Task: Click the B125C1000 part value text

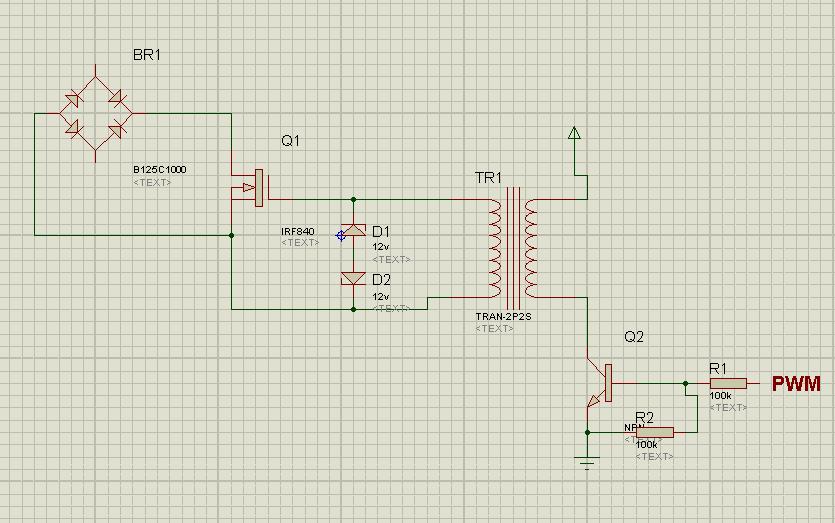Action: coord(159,170)
